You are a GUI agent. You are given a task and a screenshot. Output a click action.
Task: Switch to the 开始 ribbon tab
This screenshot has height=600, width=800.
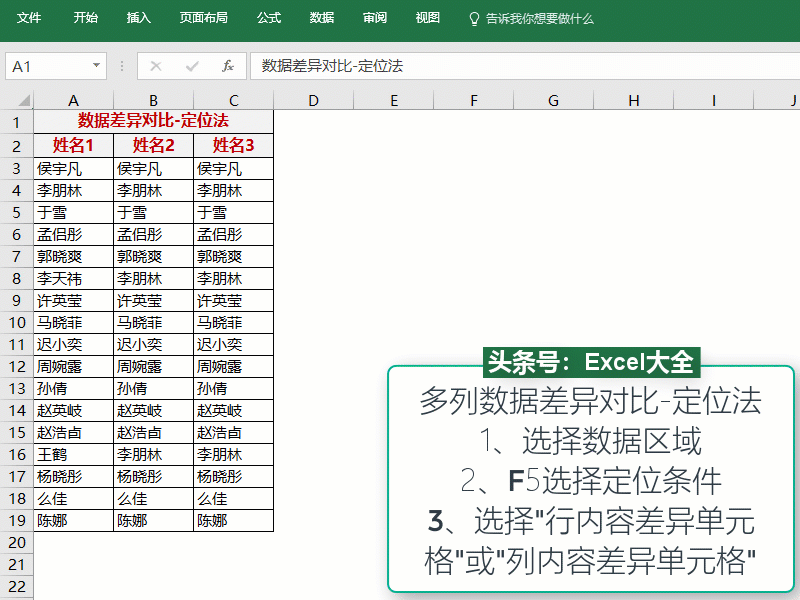[85, 17]
